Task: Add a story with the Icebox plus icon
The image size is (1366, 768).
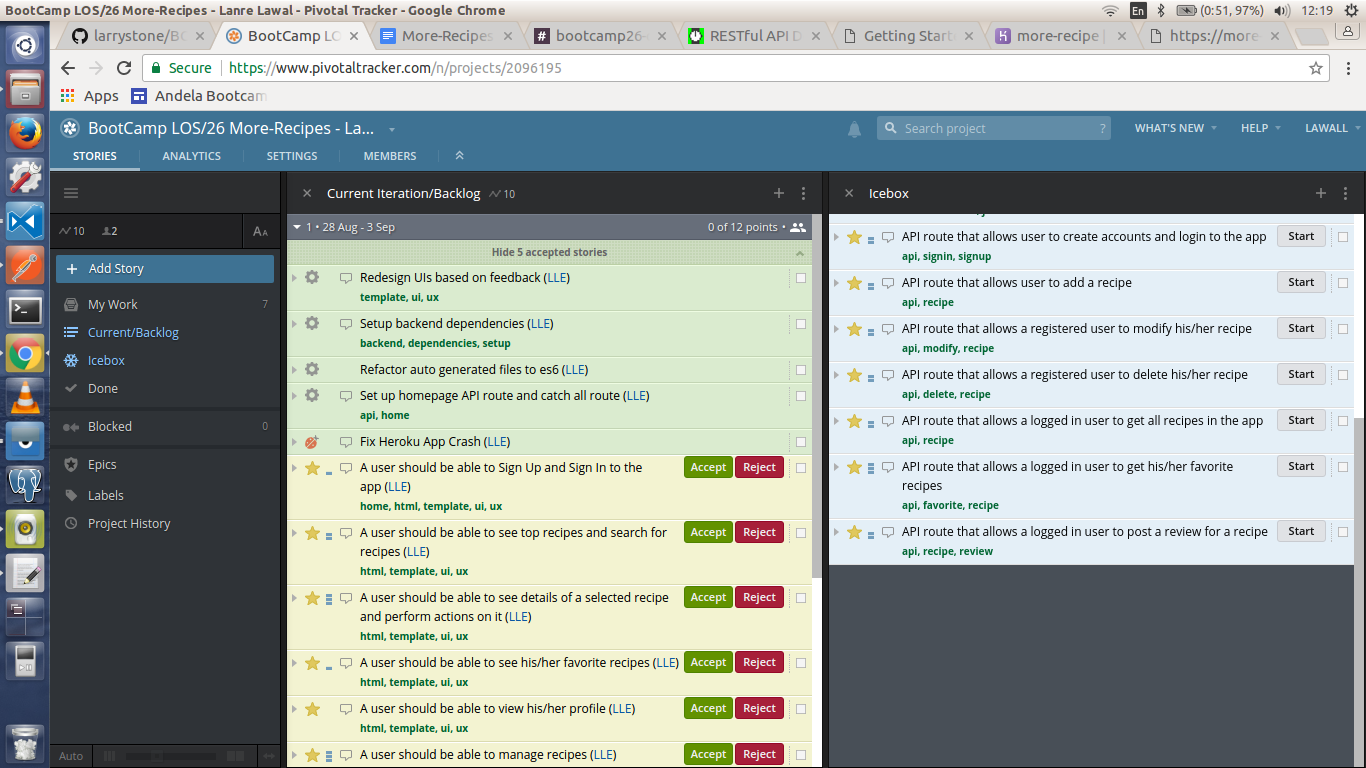Action: [1321, 193]
